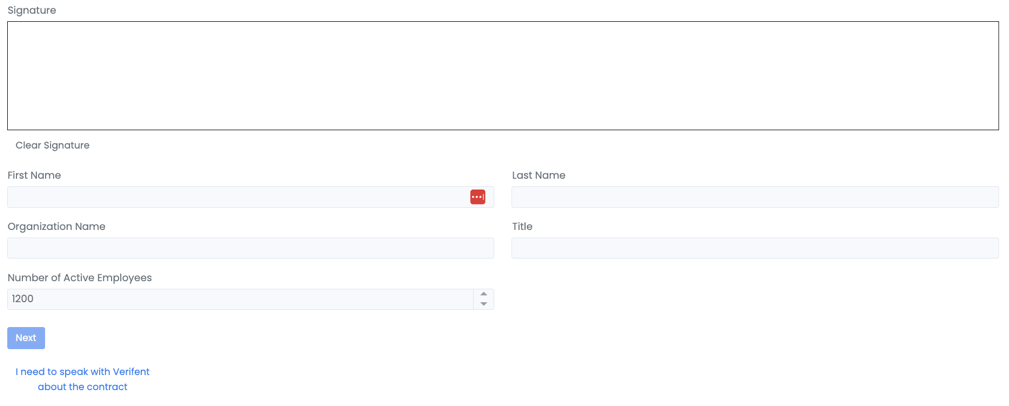Viewport: 1009px width, 406px height.
Task: Decrease employee count with down arrow
Action: 484,304
